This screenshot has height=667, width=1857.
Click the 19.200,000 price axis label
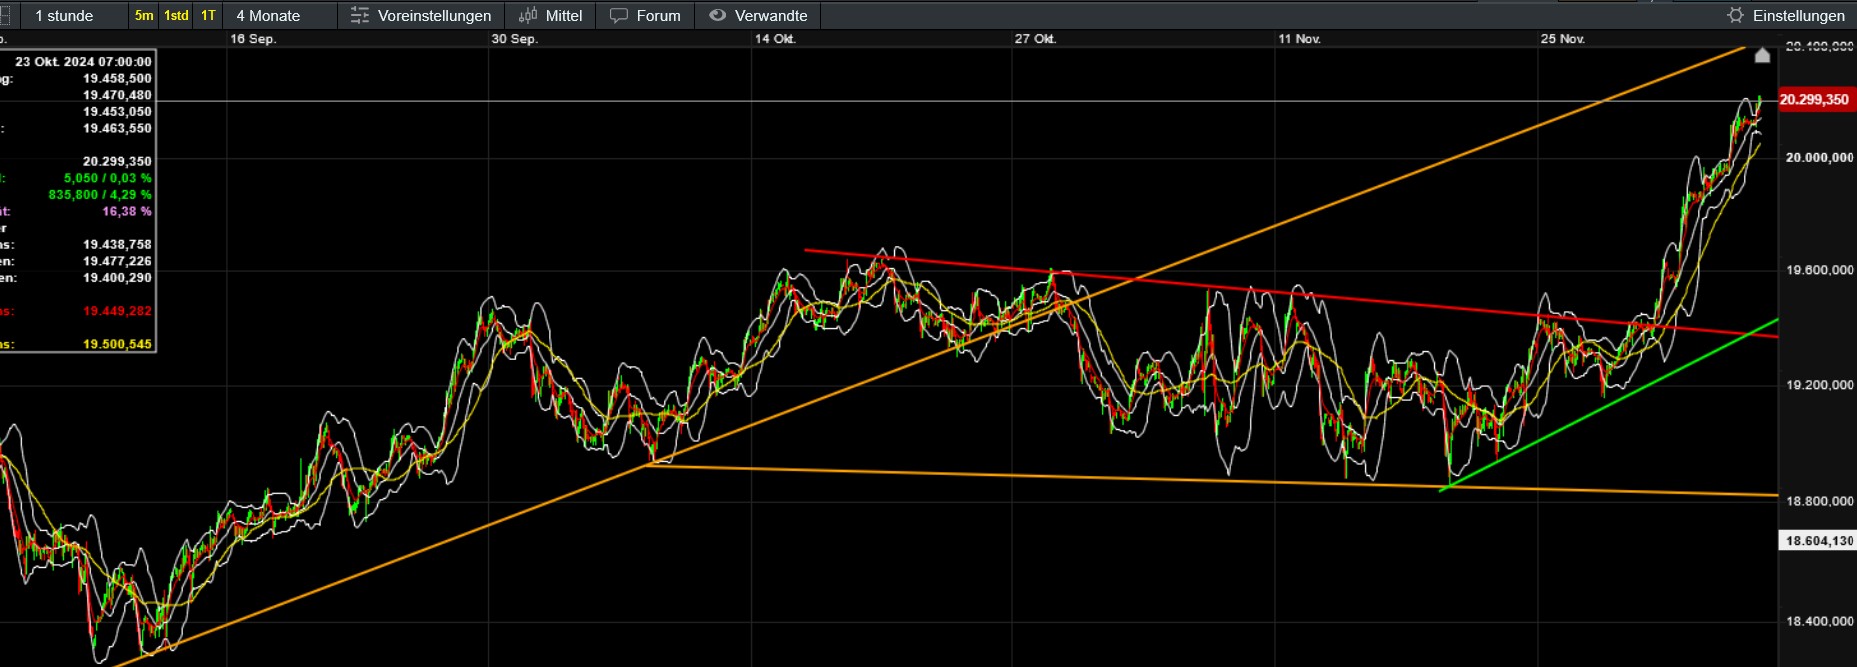1819,384
